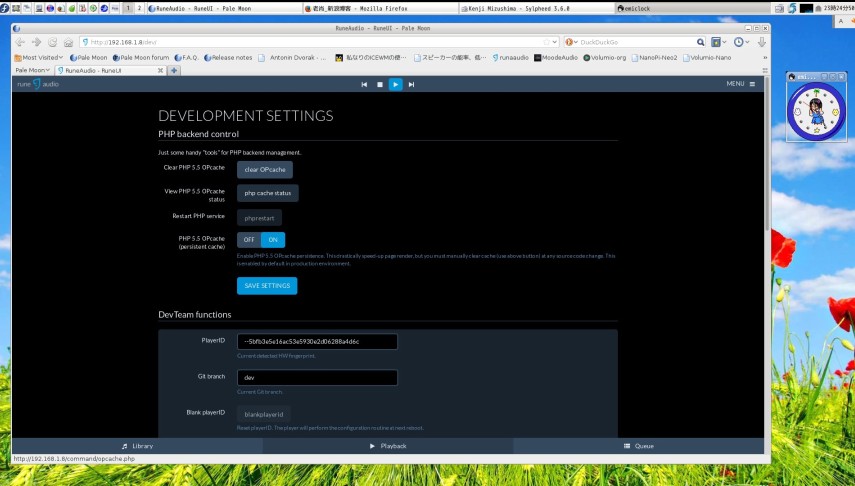The width and height of the screenshot is (855, 486).
Task: Skip to the previous track
Action: 365,85
